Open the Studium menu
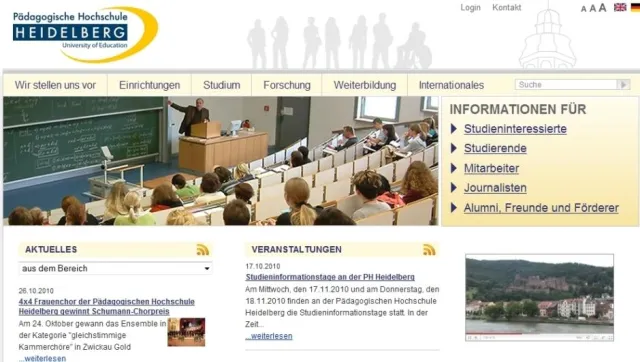Viewport: 640px width, 362px height. (222, 85)
